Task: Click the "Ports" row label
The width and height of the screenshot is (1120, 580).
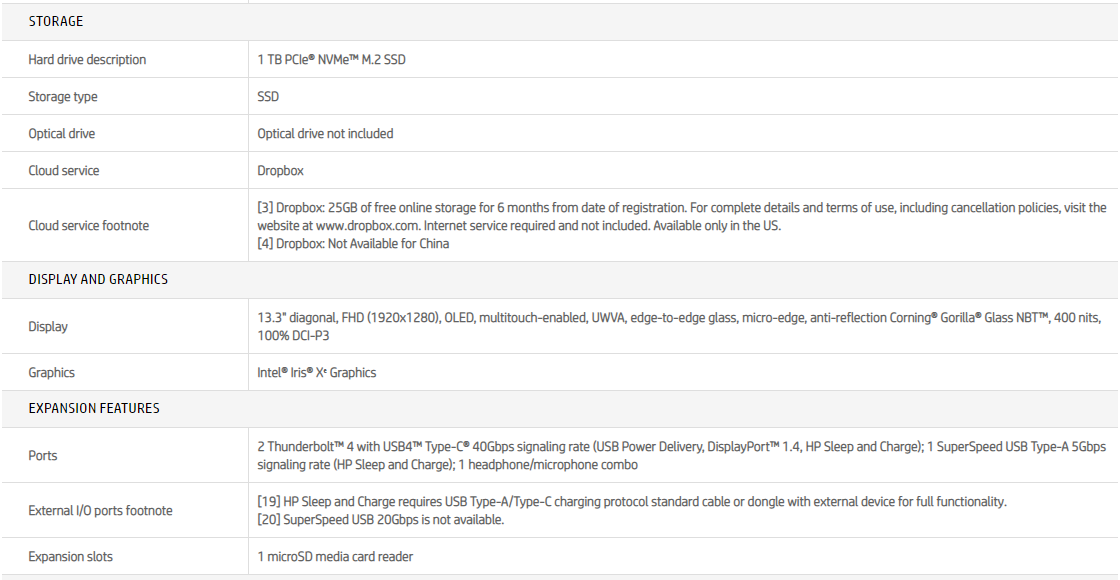Action: click(43, 456)
